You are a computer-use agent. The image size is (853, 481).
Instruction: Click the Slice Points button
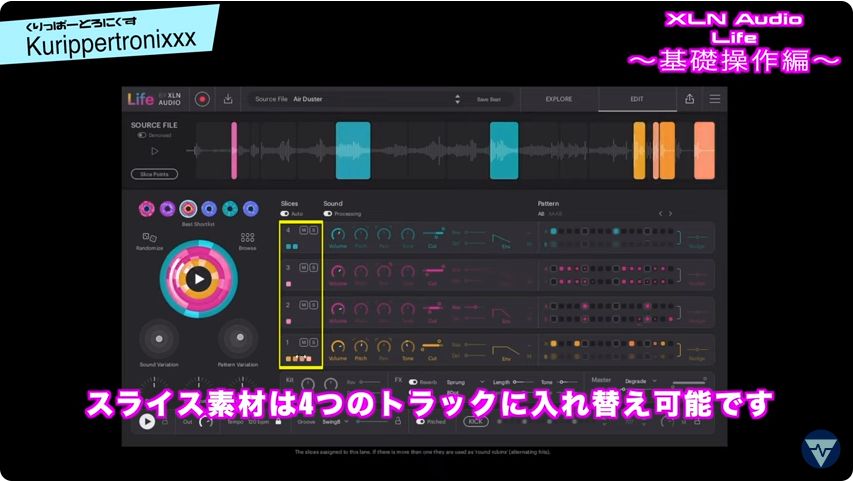point(154,174)
